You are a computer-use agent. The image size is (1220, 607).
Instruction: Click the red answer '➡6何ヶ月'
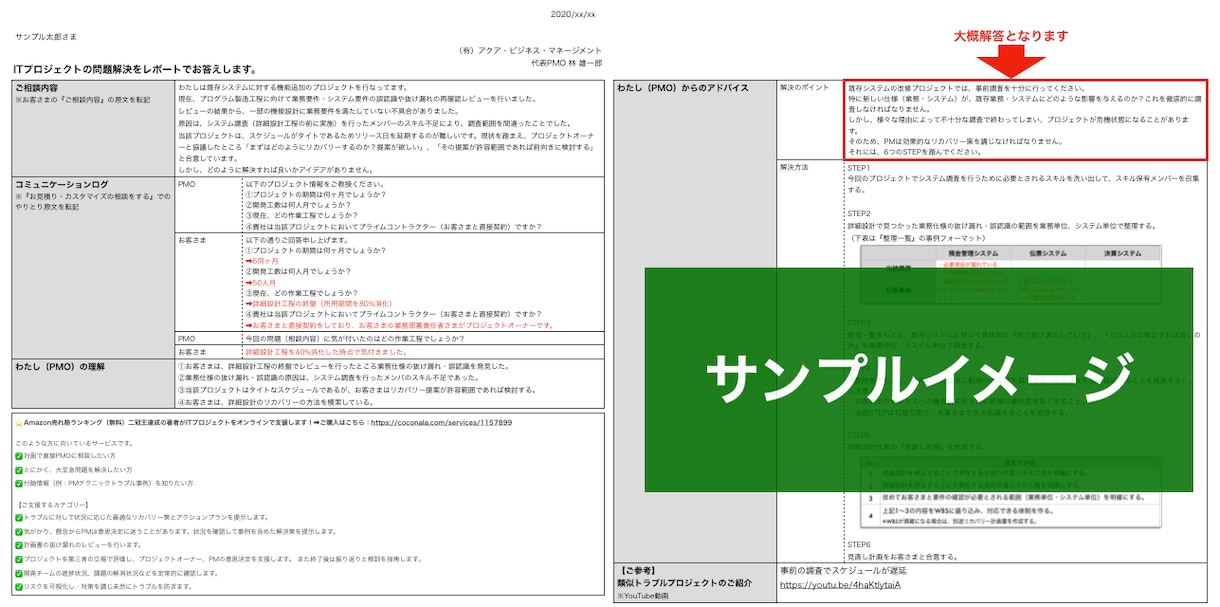[x=262, y=260]
